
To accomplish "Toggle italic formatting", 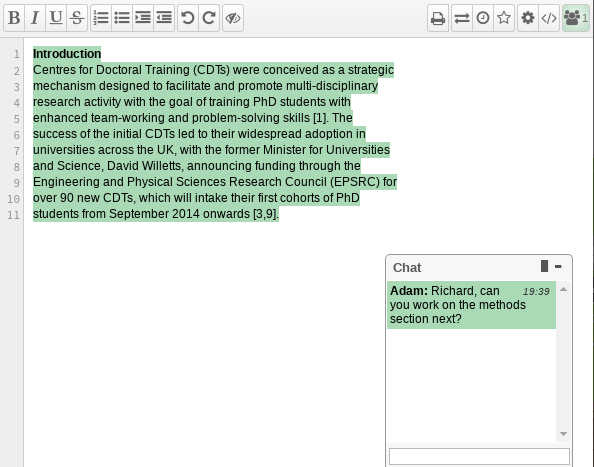I will (x=35, y=18).
